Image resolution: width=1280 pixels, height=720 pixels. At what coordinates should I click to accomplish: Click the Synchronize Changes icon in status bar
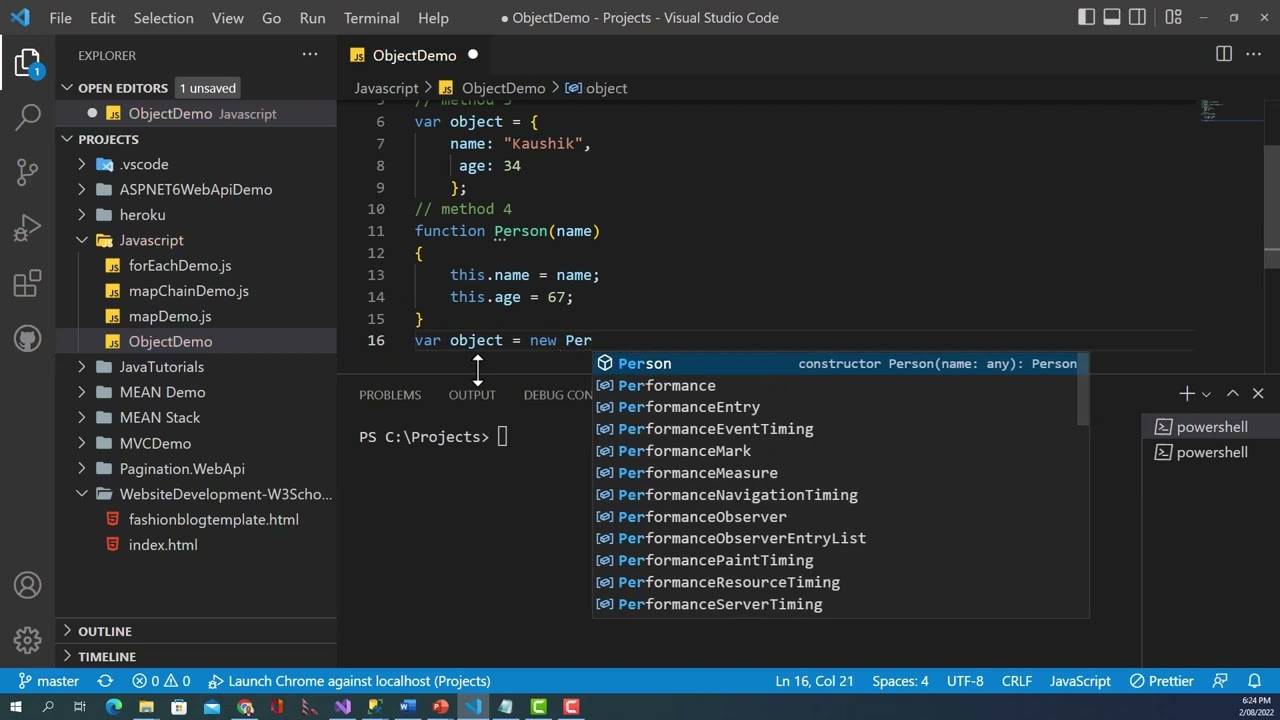[105, 681]
